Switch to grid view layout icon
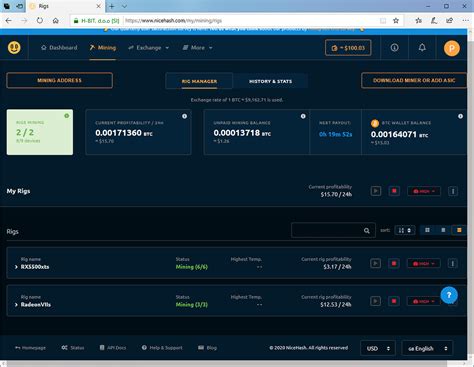The image size is (474, 367). coord(427,230)
